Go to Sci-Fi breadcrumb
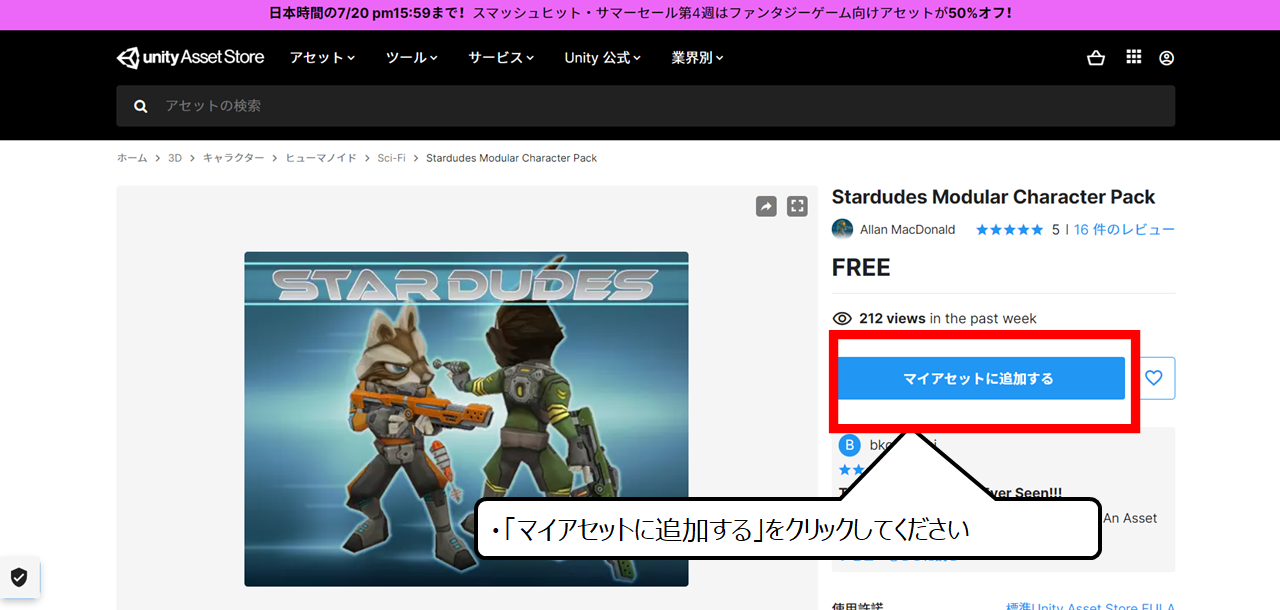1280x610 pixels. pyautogui.click(x=391, y=158)
